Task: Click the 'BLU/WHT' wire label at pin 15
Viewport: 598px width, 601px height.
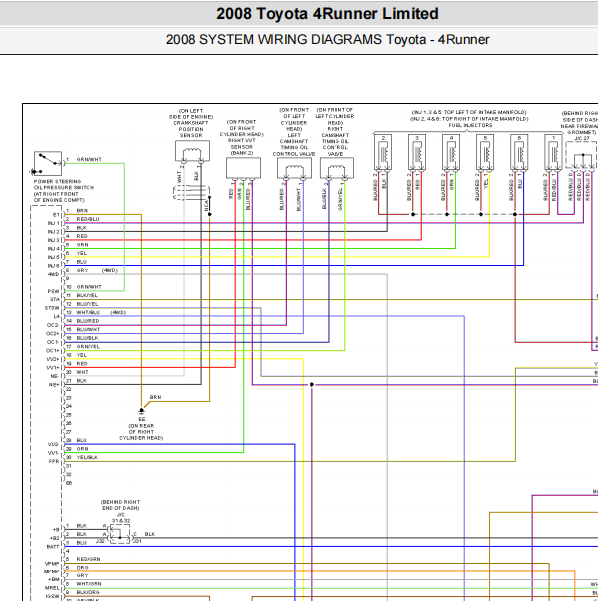Action: (88, 329)
